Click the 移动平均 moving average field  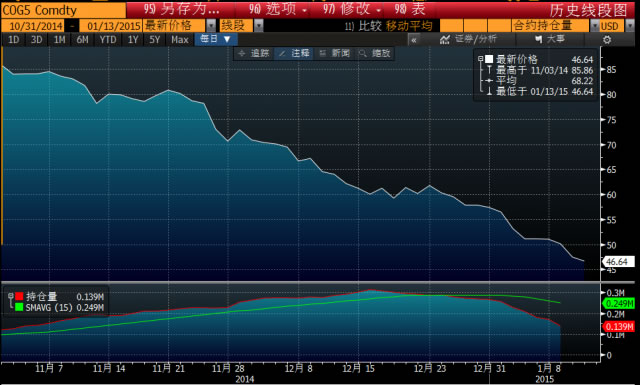pos(409,26)
